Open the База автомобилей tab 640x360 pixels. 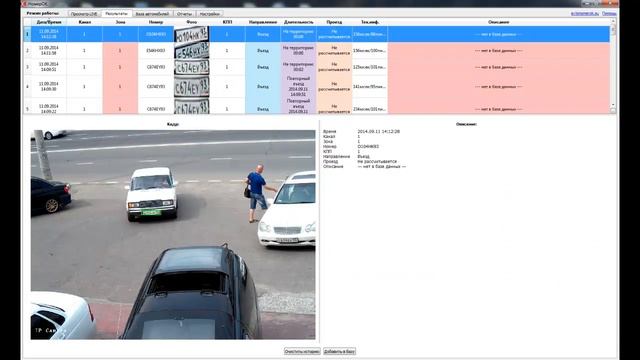tap(152, 14)
